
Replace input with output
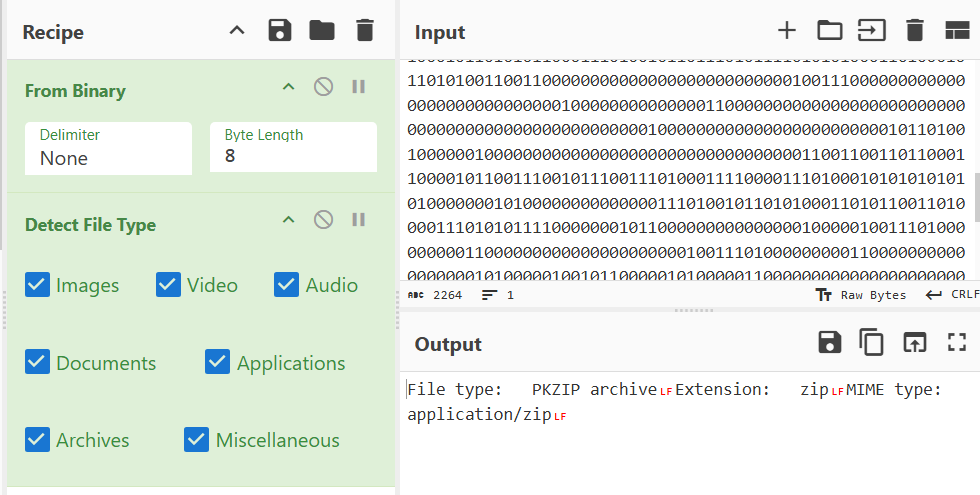click(914, 343)
